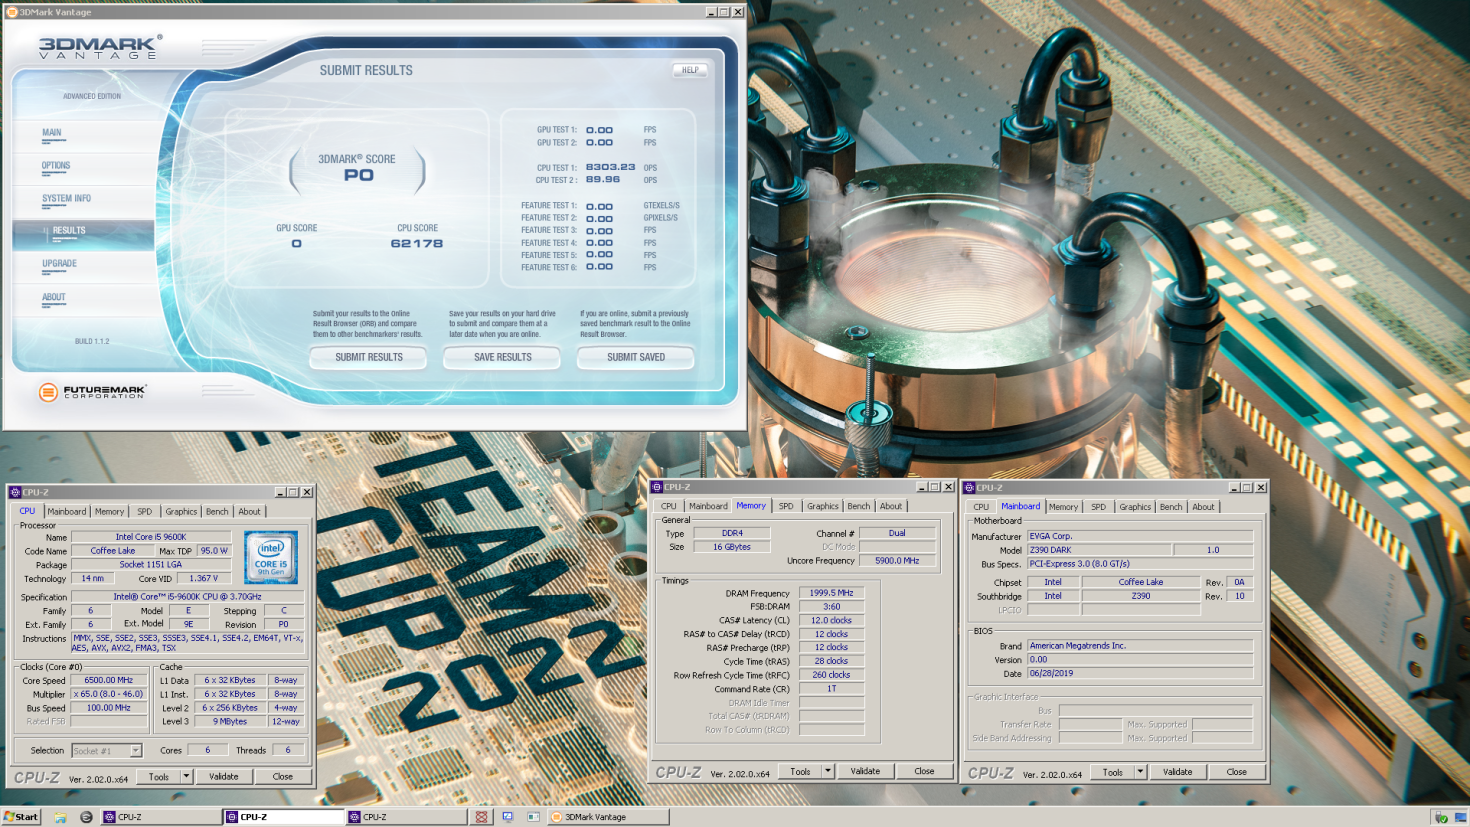
Task: Open About tab in CPU-Z processor window
Action: (x=249, y=511)
